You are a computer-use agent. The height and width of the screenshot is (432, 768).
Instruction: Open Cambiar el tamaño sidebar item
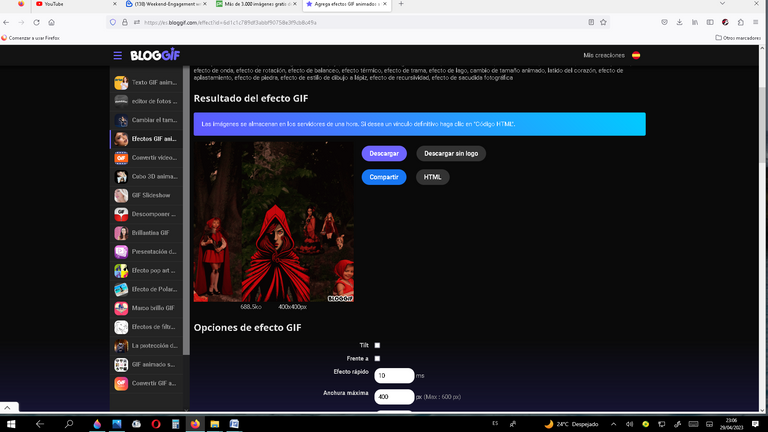[146, 120]
